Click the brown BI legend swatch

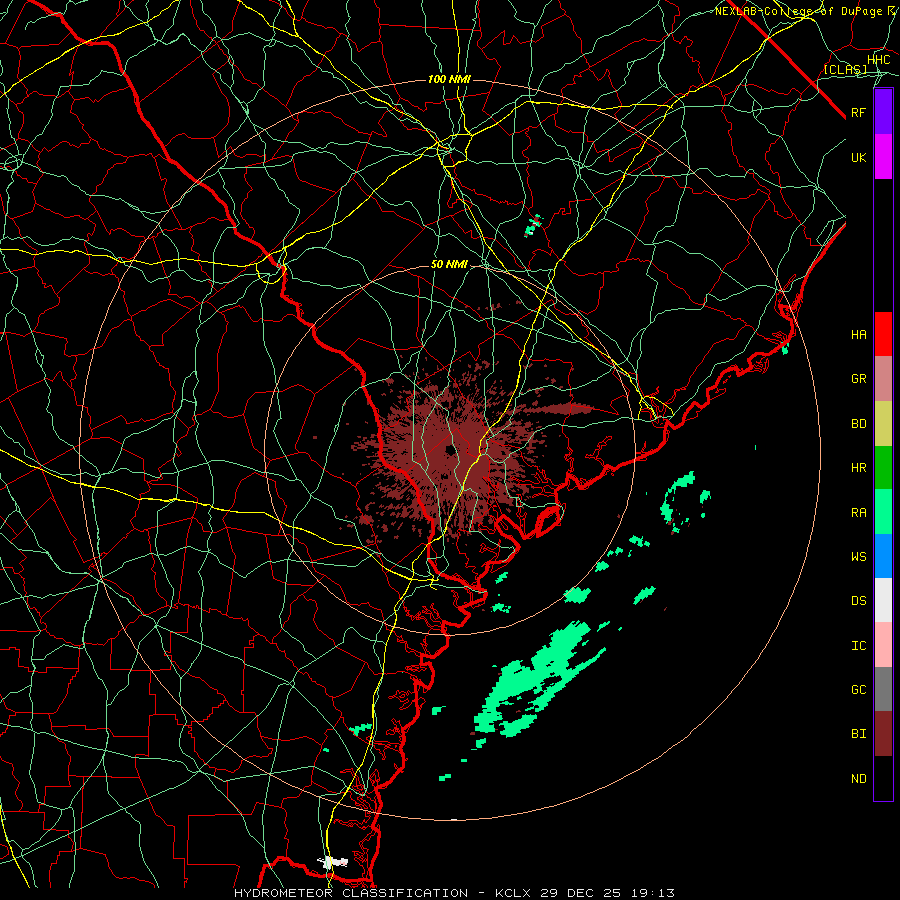883,734
